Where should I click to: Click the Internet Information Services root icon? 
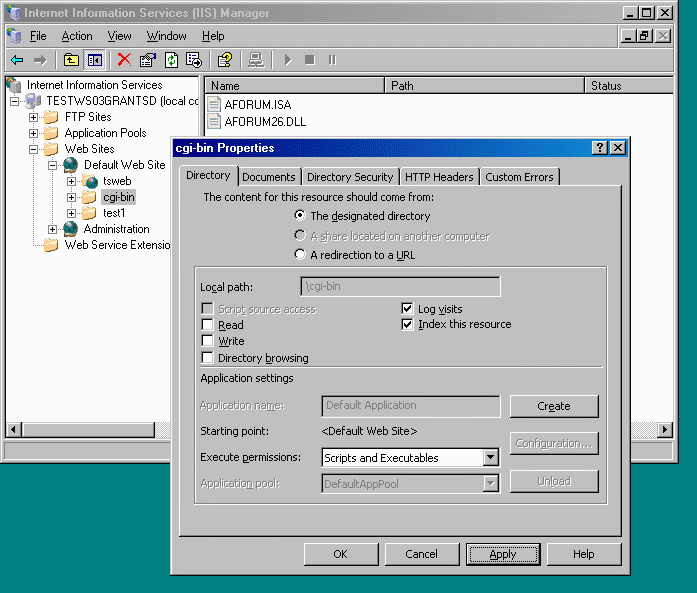pyautogui.click(x=14, y=84)
